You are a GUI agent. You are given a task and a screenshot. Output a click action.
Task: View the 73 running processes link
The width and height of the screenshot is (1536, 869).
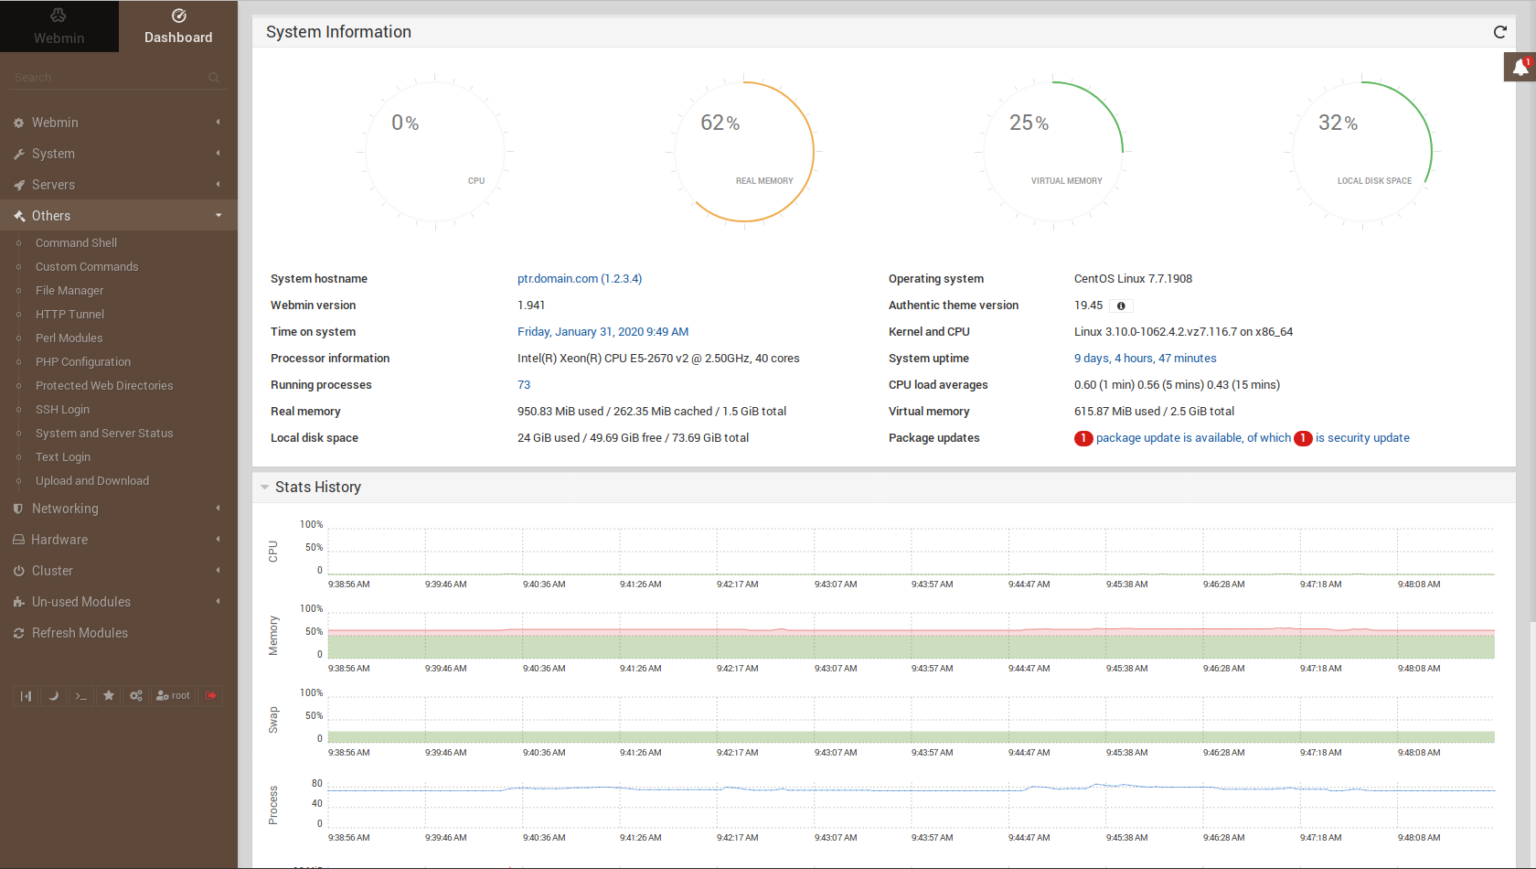coord(523,384)
